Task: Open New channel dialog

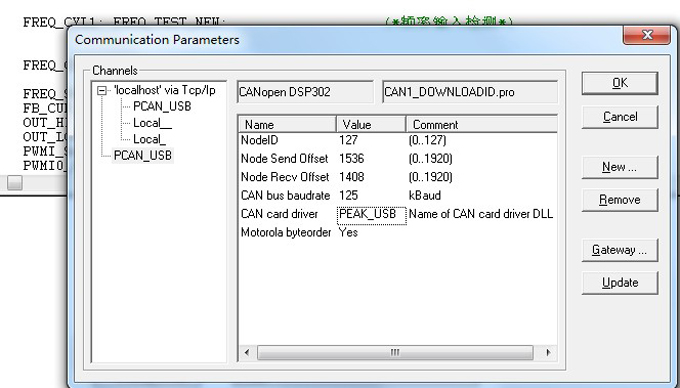Action: (620, 167)
